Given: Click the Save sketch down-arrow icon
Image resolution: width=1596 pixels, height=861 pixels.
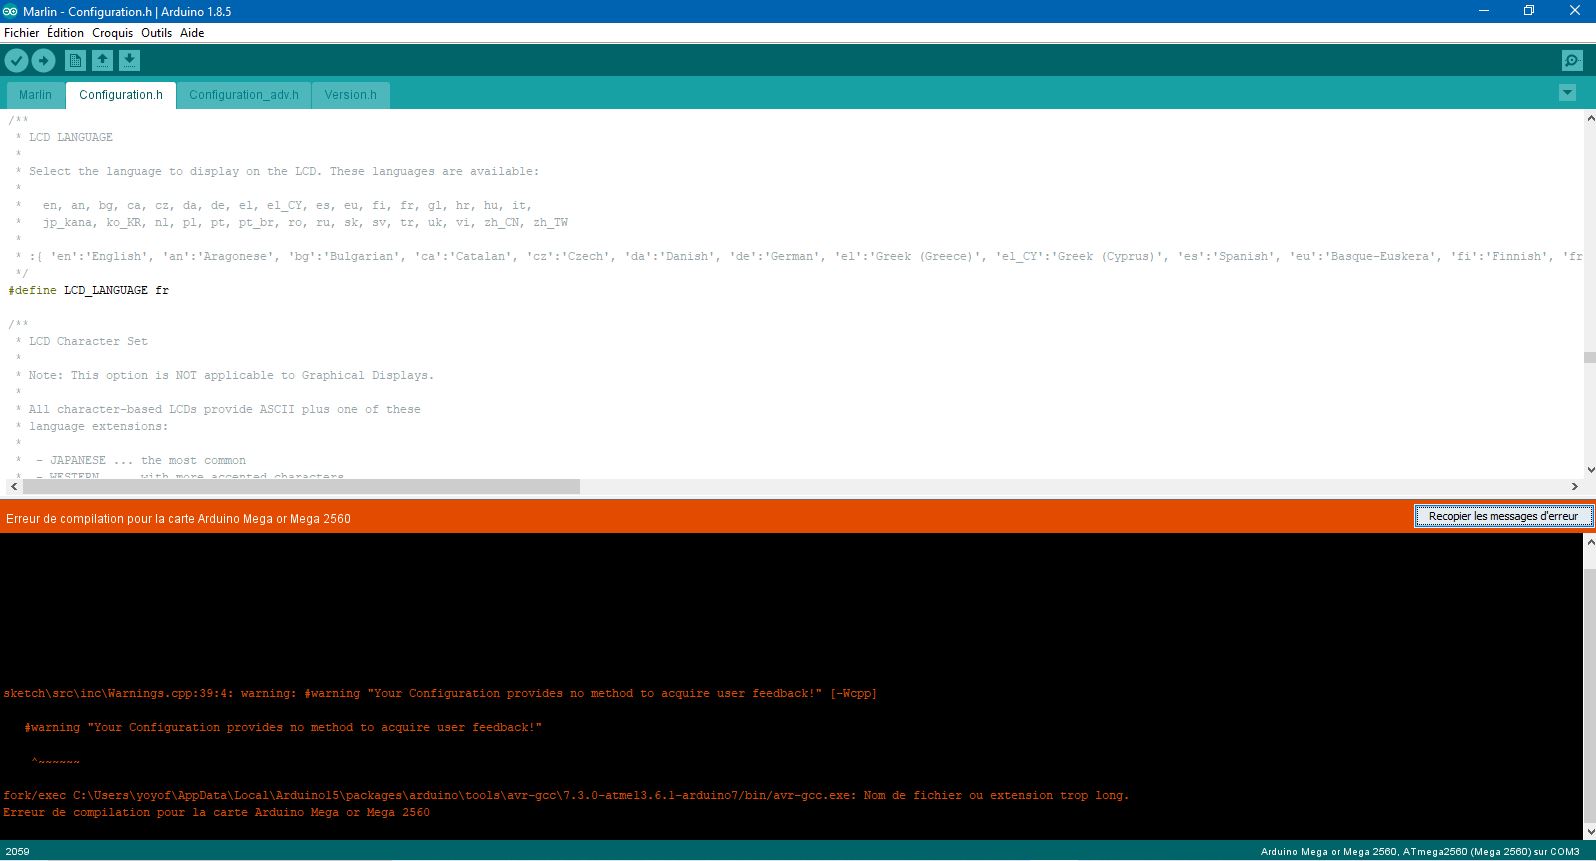Looking at the screenshot, I should 129,61.
